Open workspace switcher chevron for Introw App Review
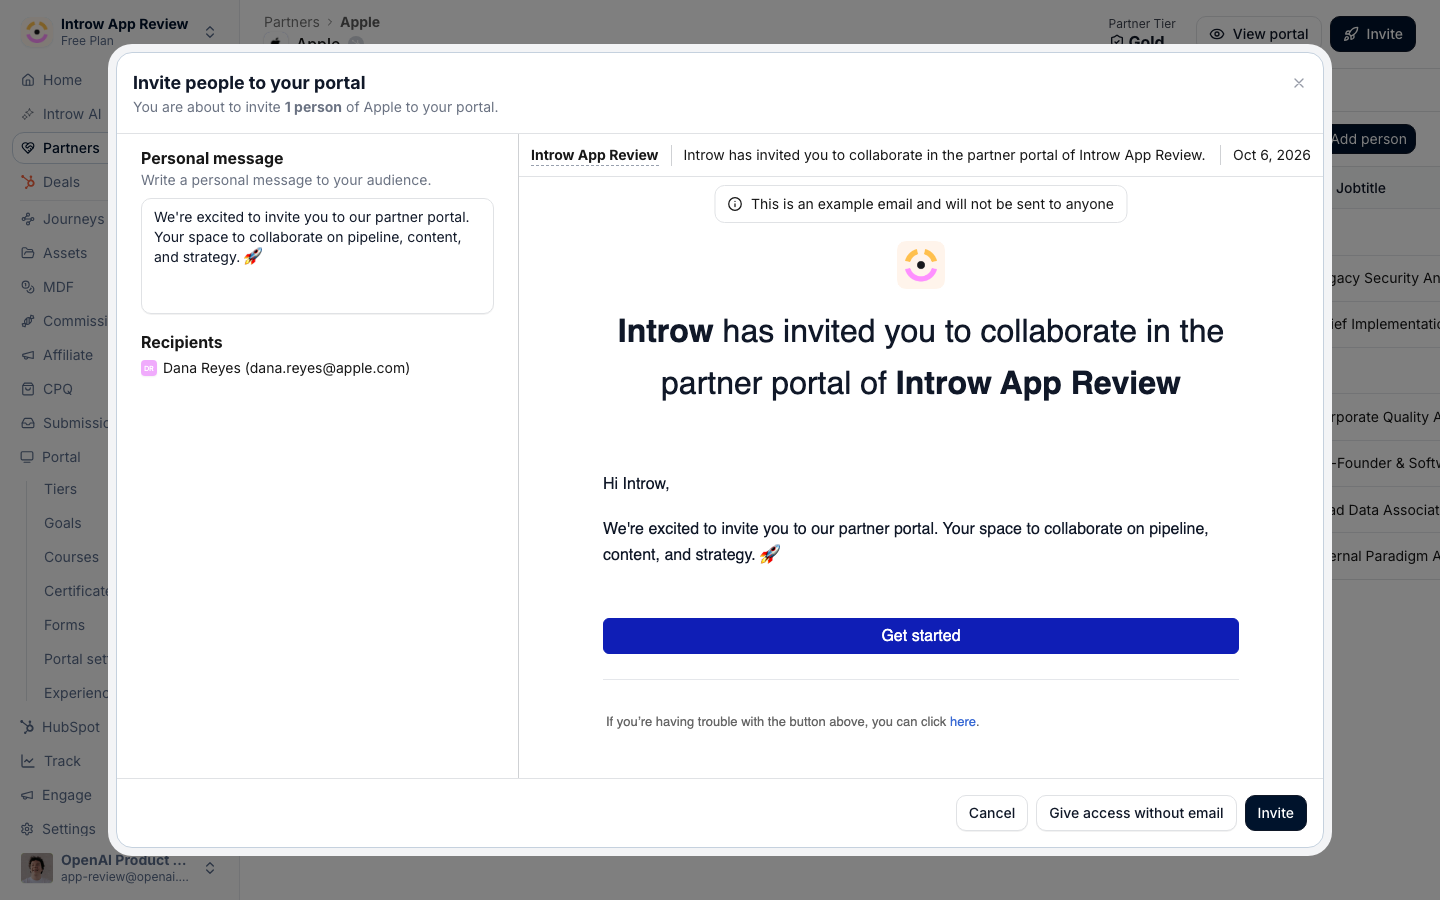1440x900 pixels. 210,32
